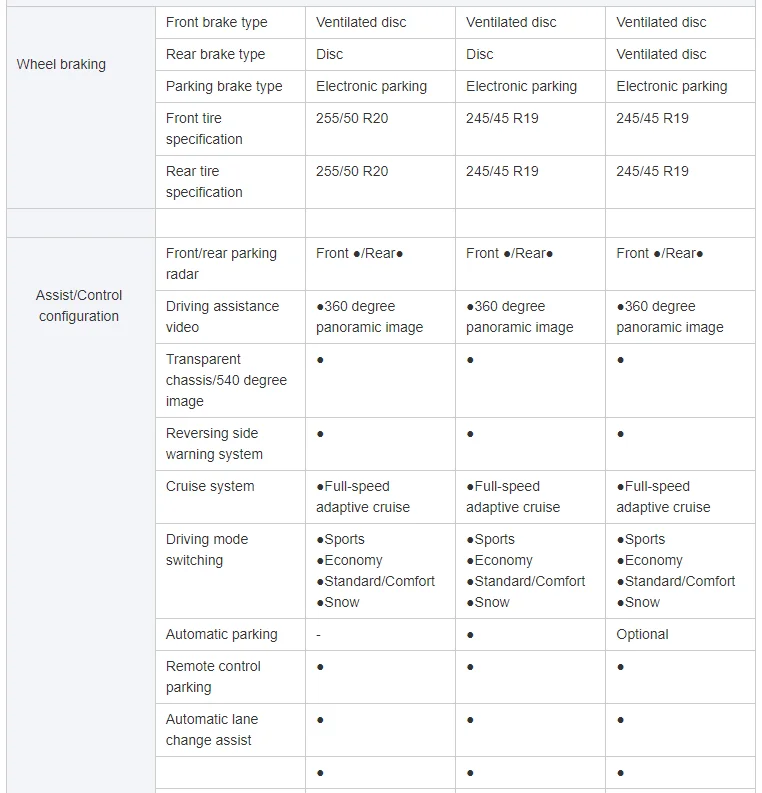Select the Assist/Control configuration category cell
Image resolution: width=762 pixels, height=793 pixels.
[x=79, y=305]
